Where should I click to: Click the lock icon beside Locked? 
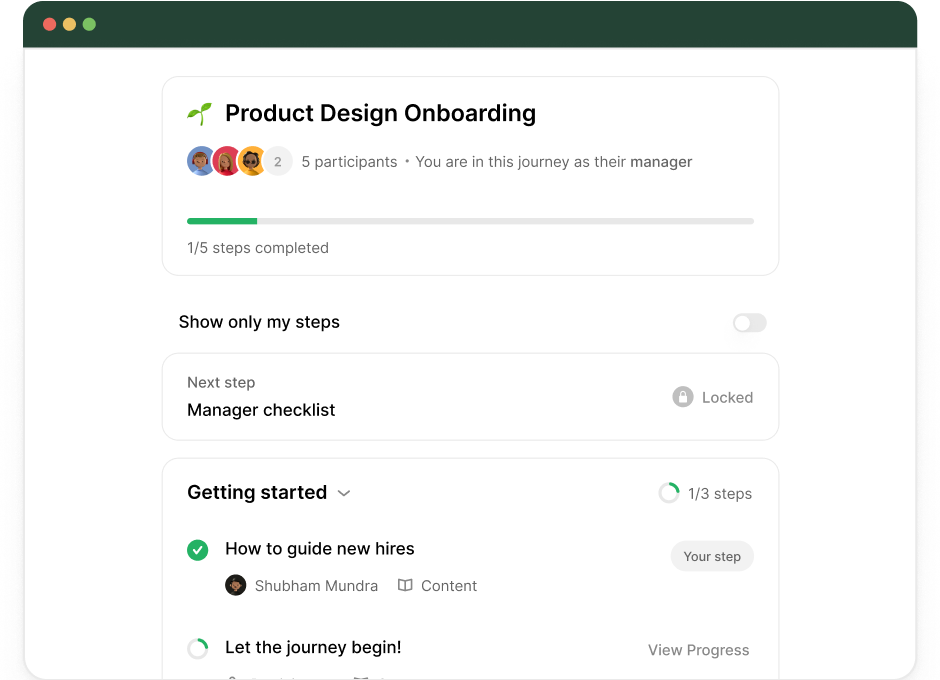click(x=683, y=397)
